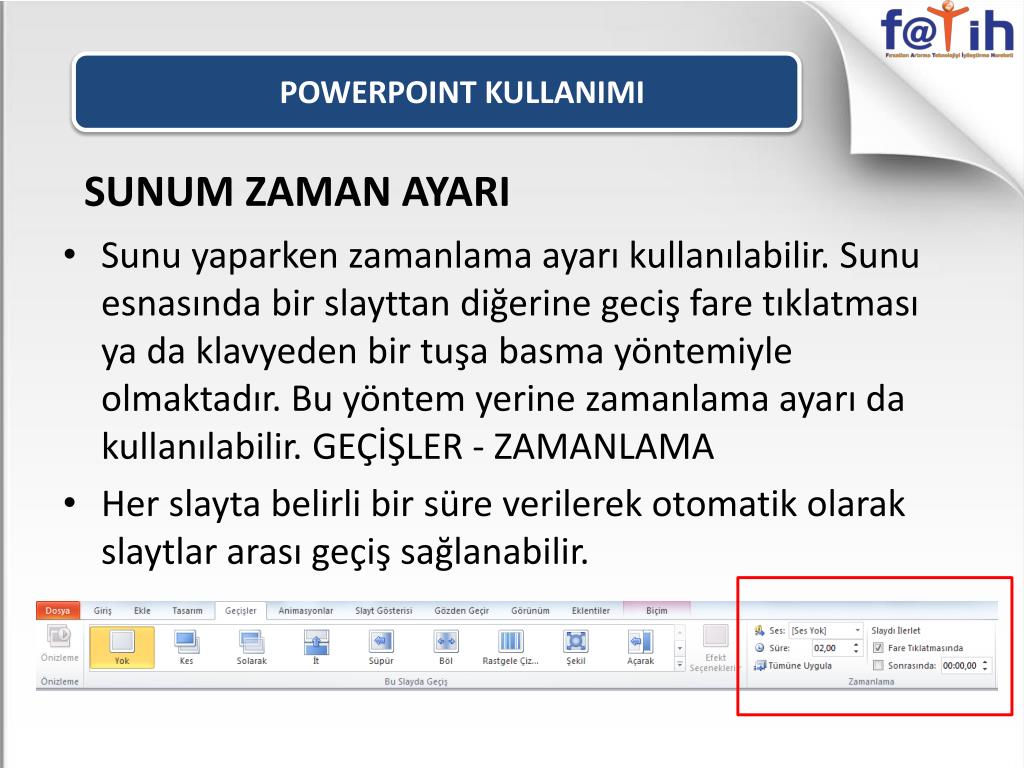Screen dimensions: 1024x768
Task: Adjust the Süre spinner arrows
Action: (x=856, y=648)
